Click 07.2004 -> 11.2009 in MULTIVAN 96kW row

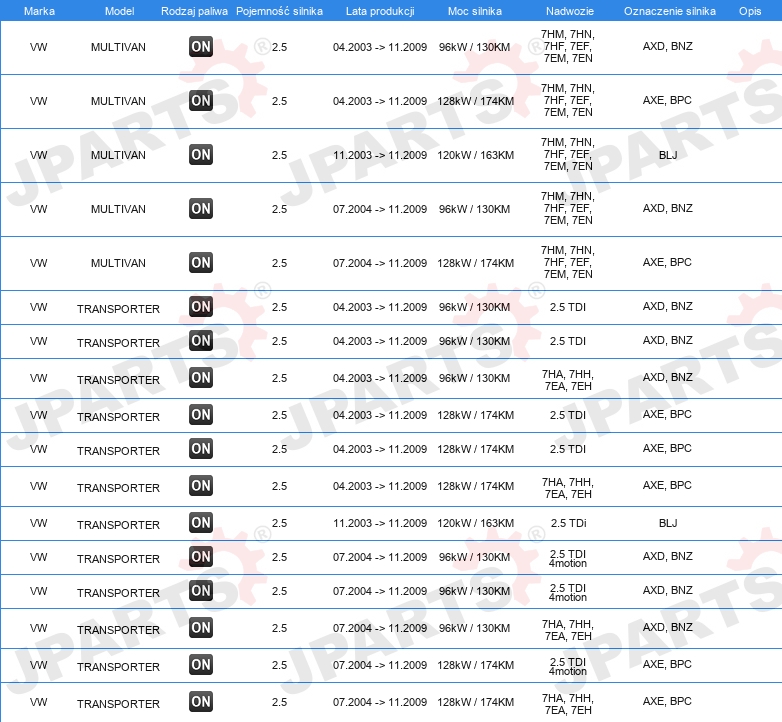pyautogui.click(x=380, y=209)
